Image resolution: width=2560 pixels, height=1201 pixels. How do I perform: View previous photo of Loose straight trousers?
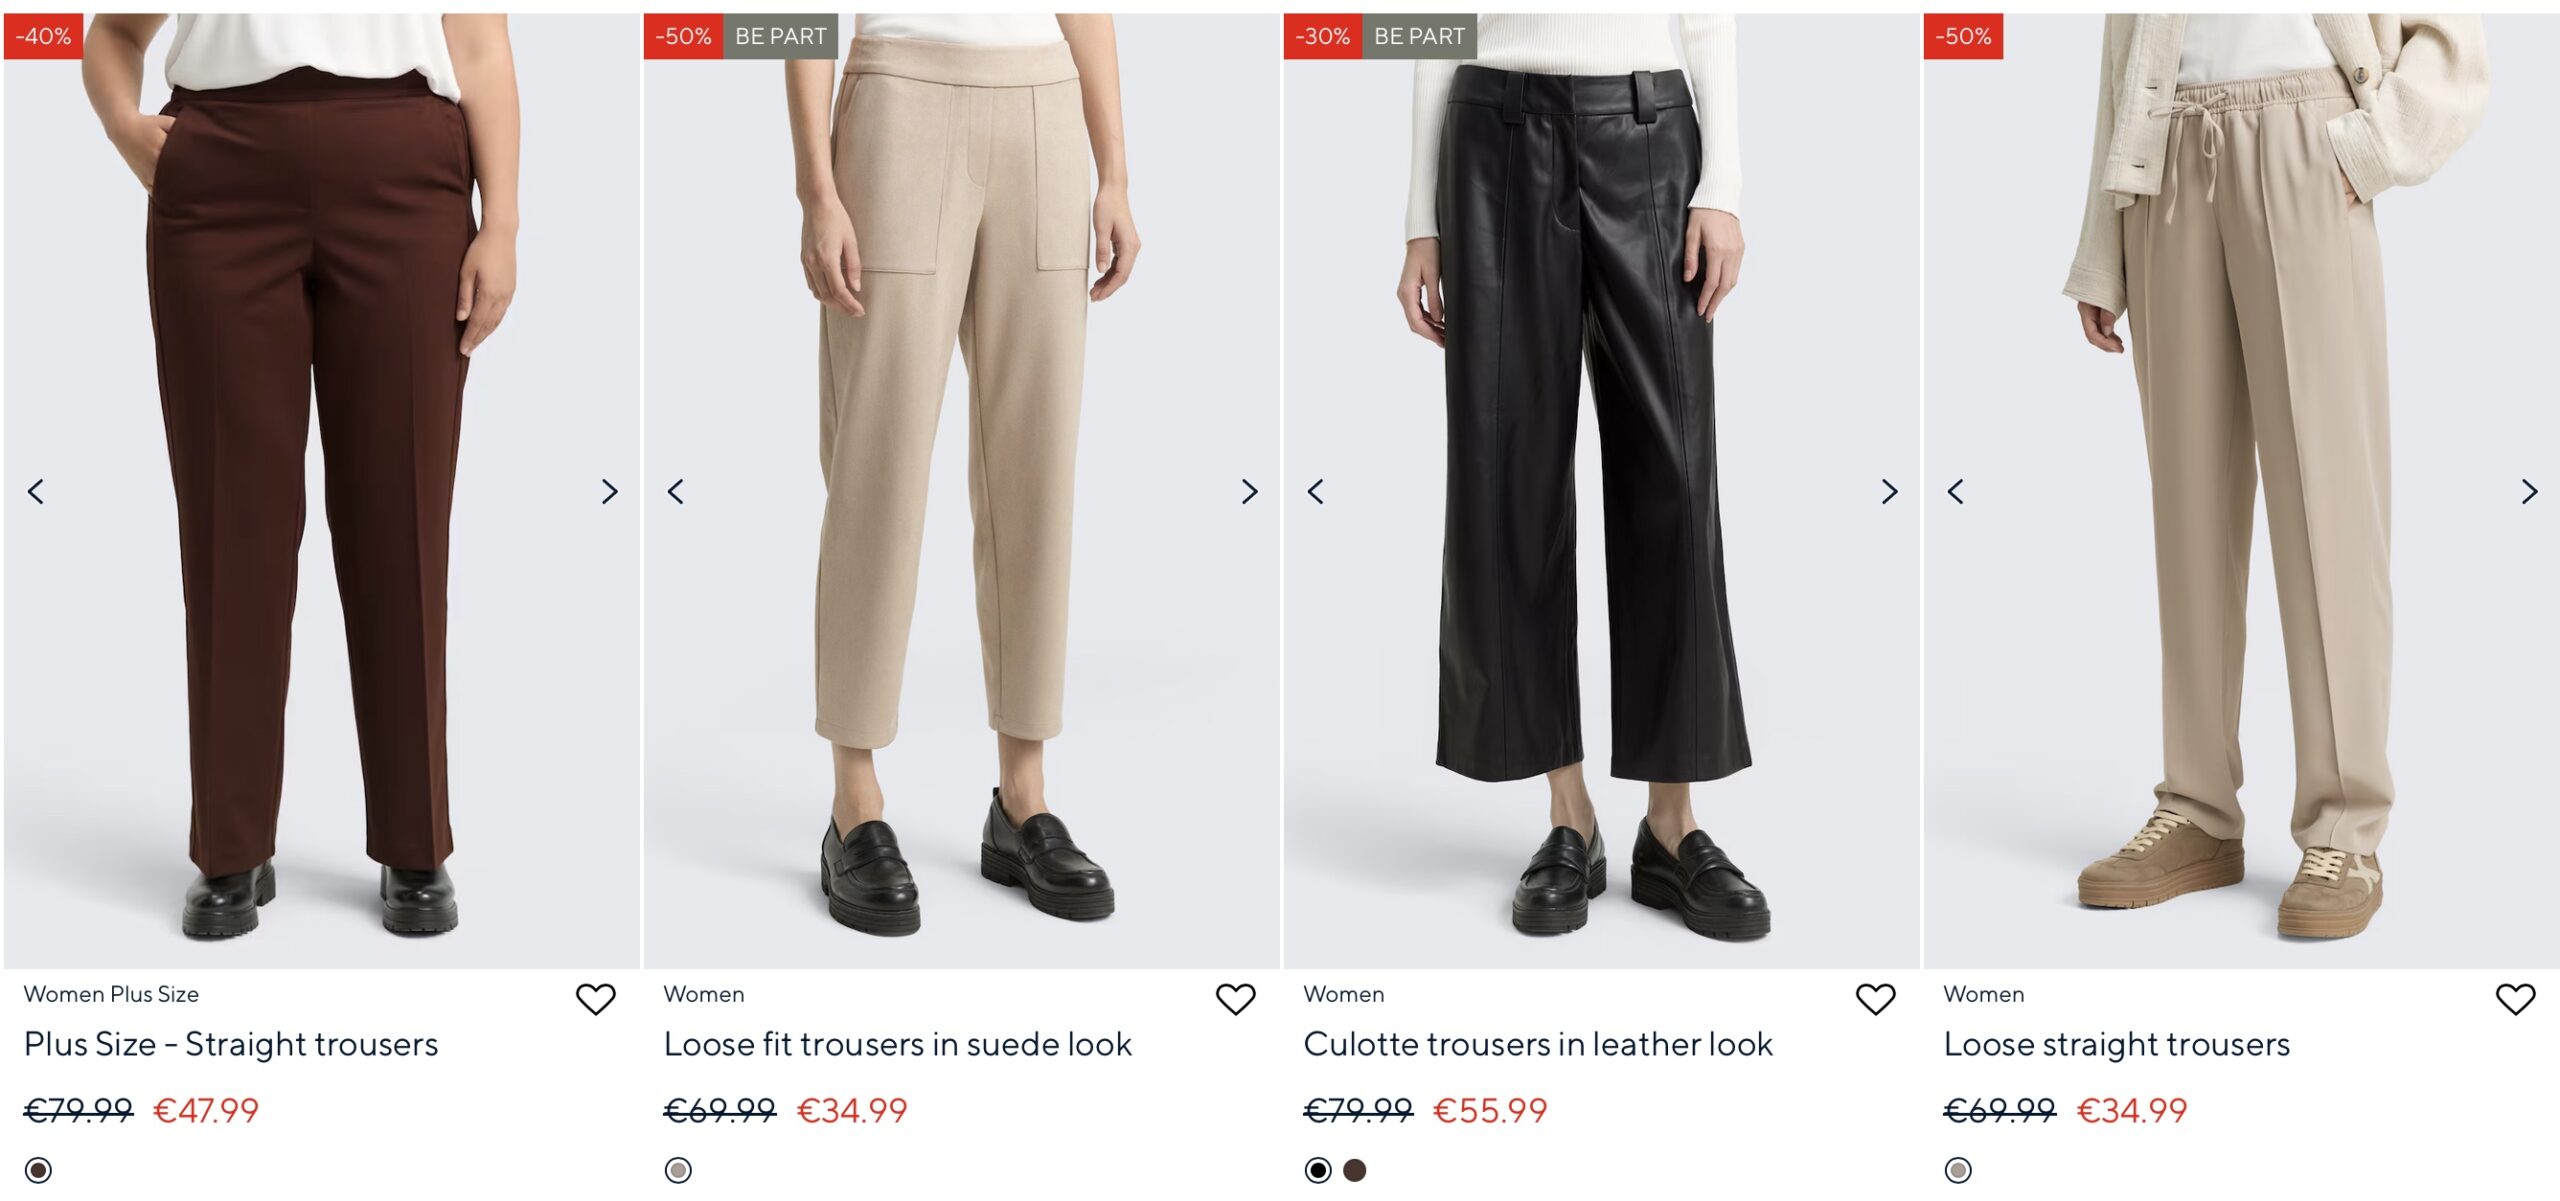(1956, 491)
